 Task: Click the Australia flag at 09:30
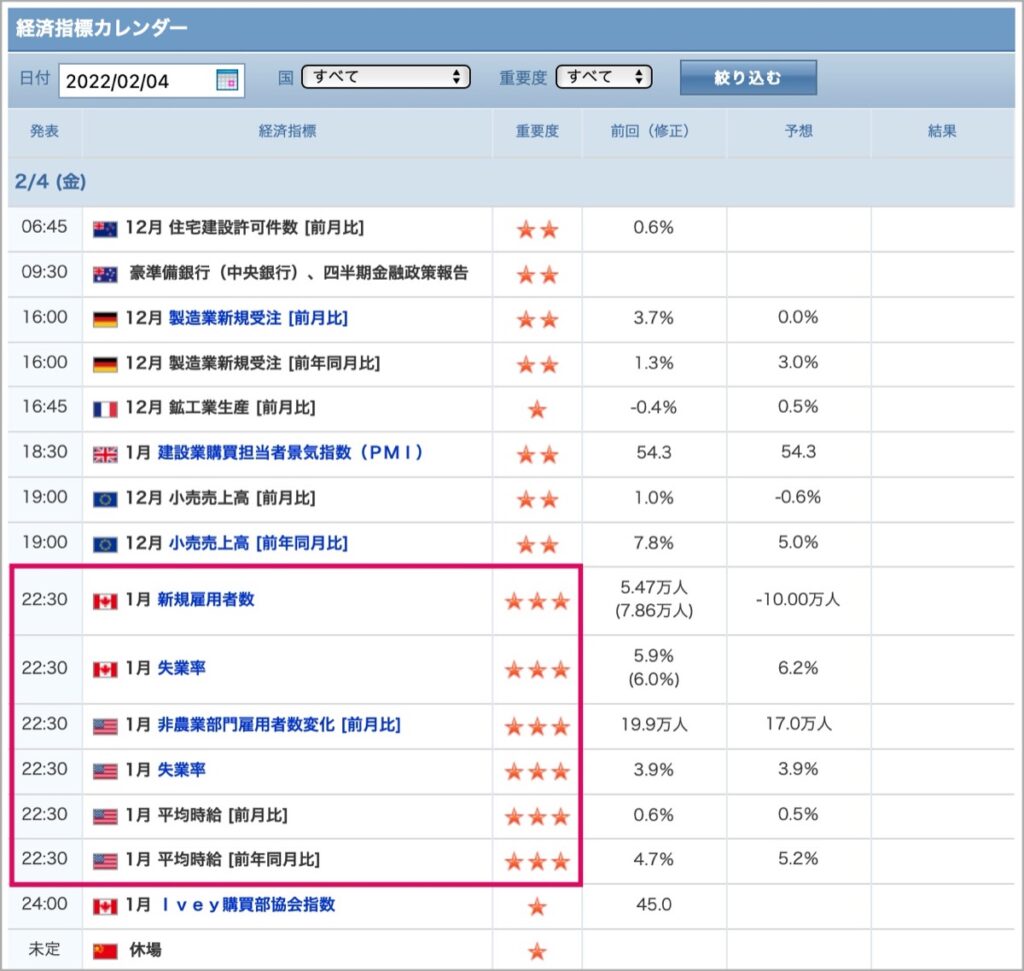click(x=105, y=274)
